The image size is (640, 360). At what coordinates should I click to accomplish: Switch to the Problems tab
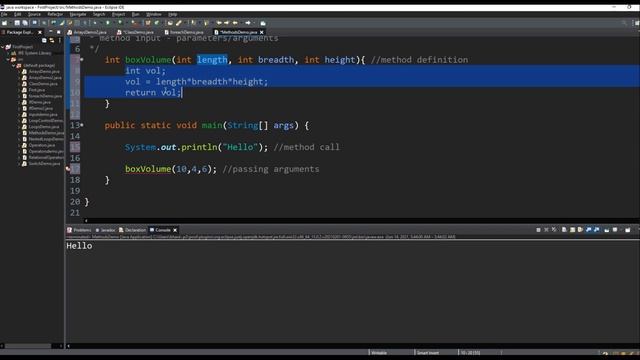tap(79, 230)
